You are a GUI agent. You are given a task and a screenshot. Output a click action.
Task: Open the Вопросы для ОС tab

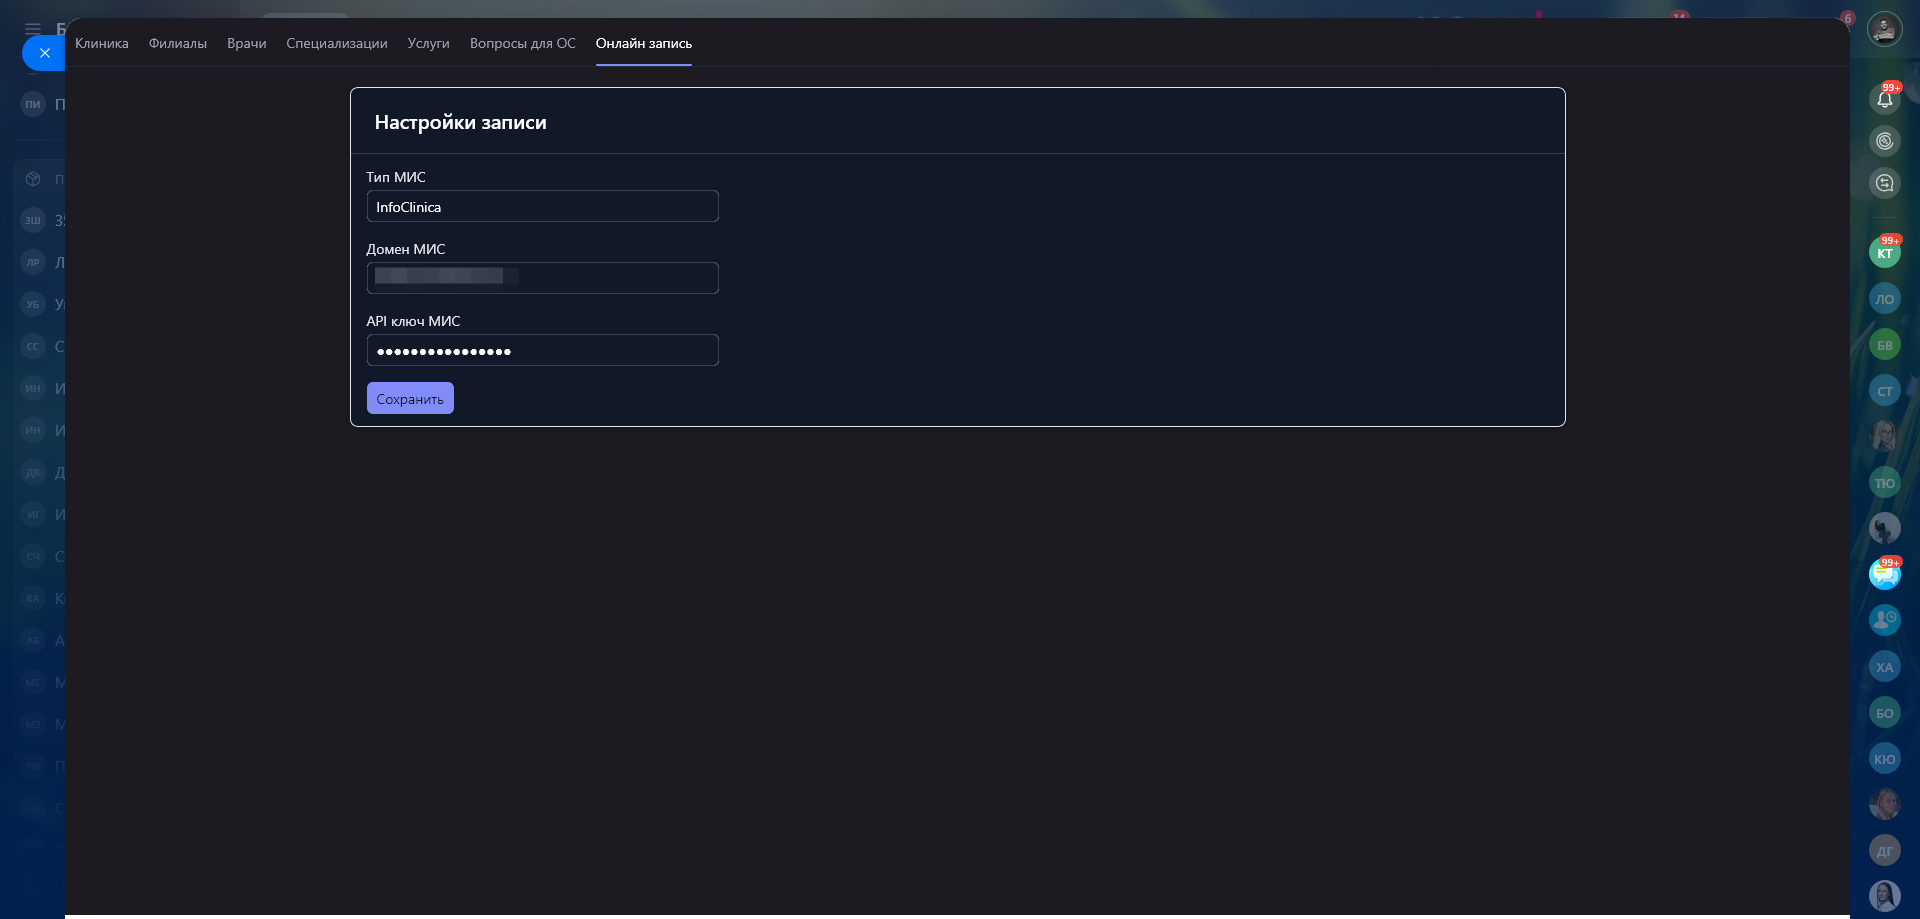point(523,43)
